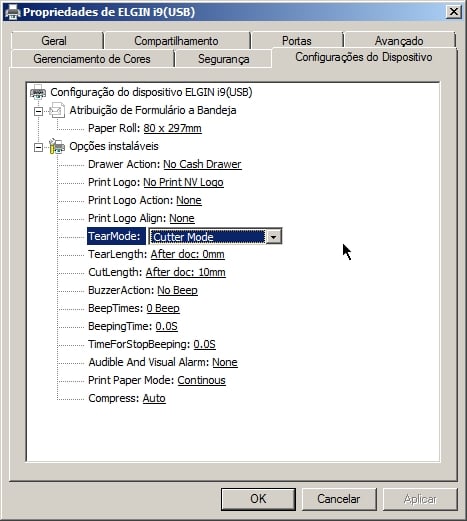Open the TearMode Cutter Mode dropdown arrow

pos(274,237)
